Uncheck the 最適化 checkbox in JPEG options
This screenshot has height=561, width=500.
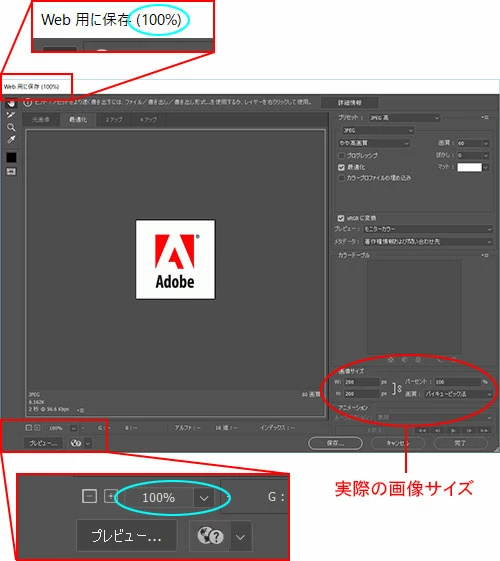341,167
